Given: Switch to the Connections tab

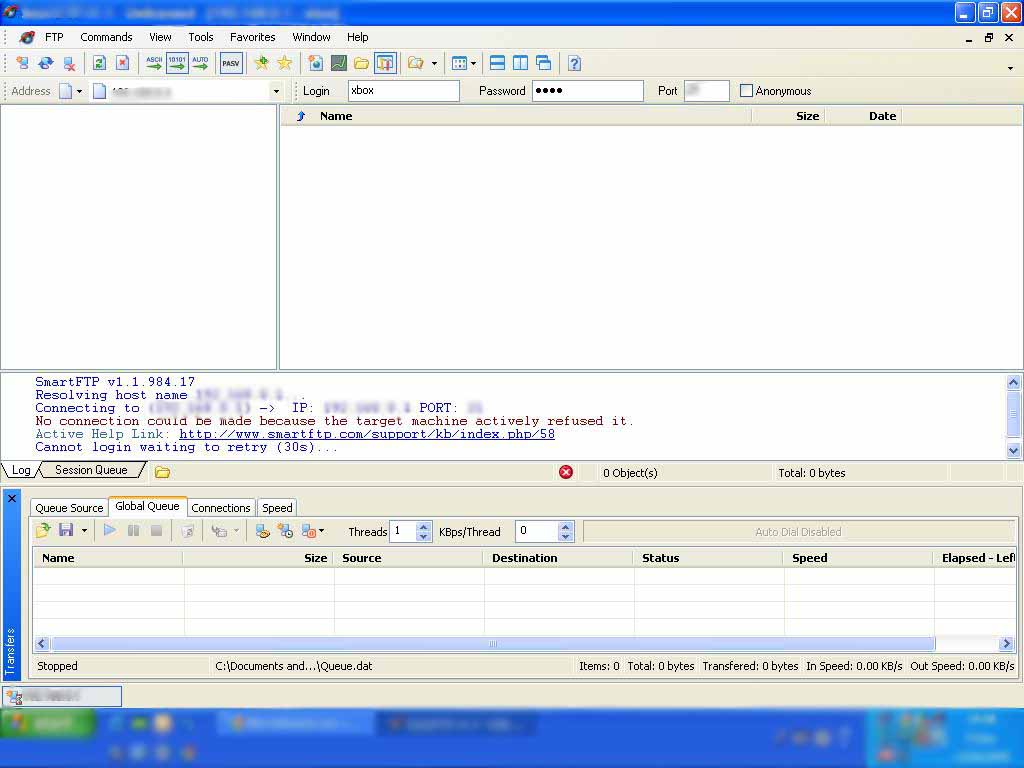Looking at the screenshot, I should [x=221, y=508].
